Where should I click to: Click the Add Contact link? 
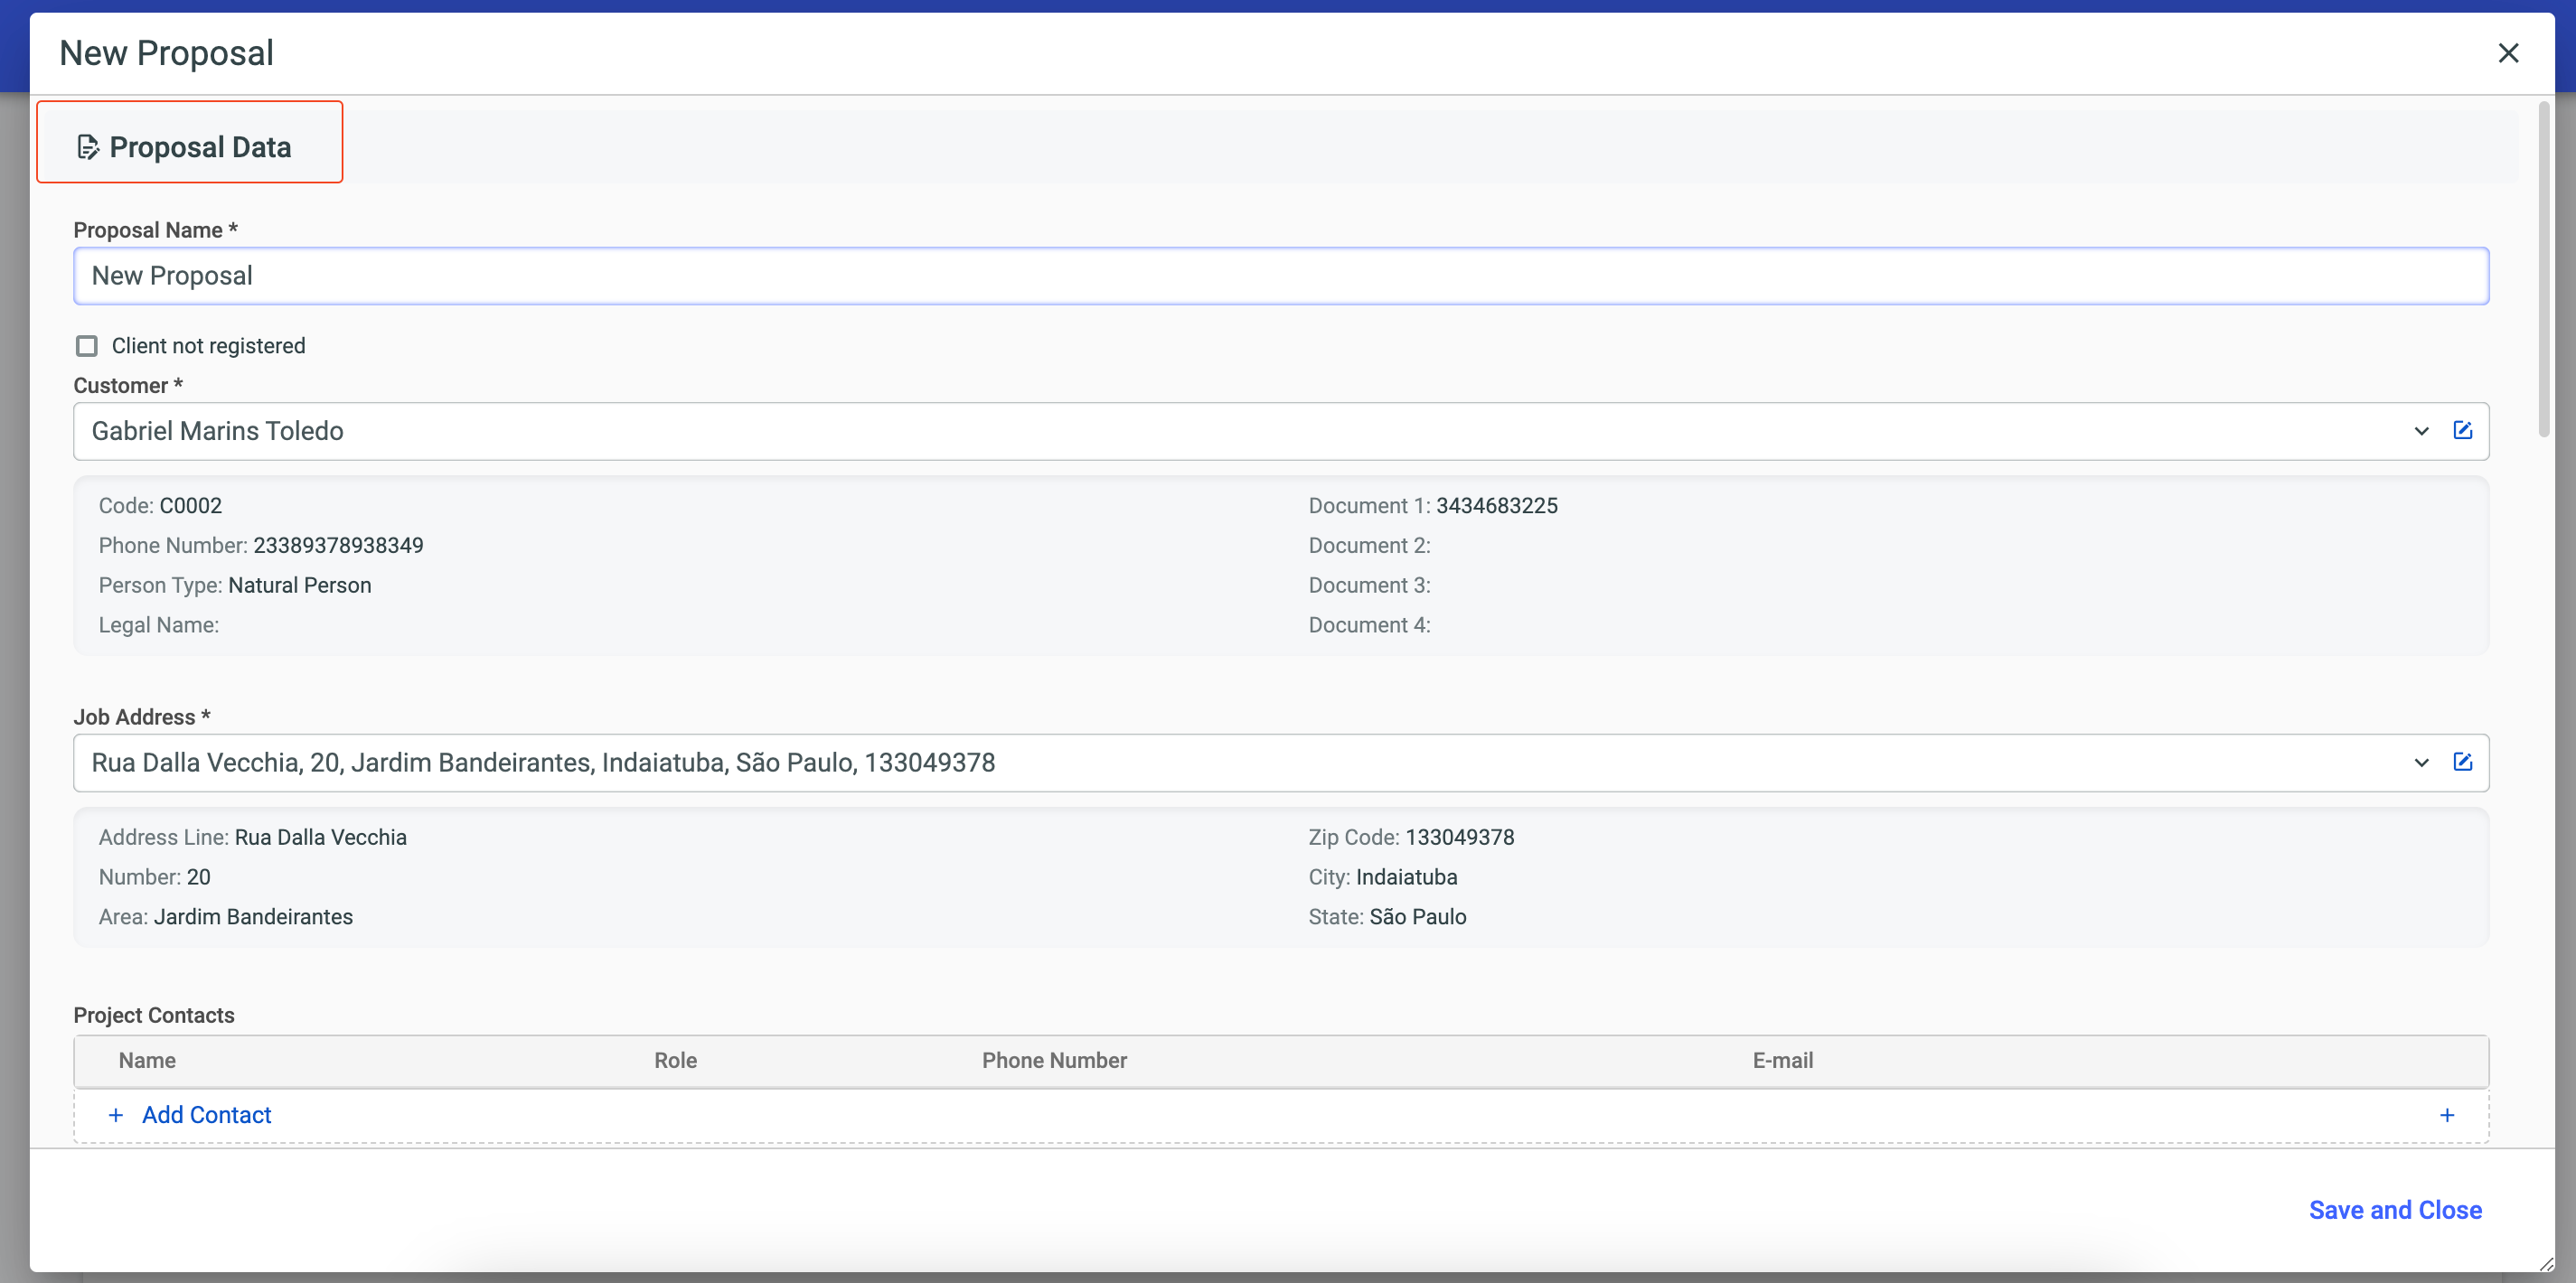pyautogui.click(x=206, y=1115)
